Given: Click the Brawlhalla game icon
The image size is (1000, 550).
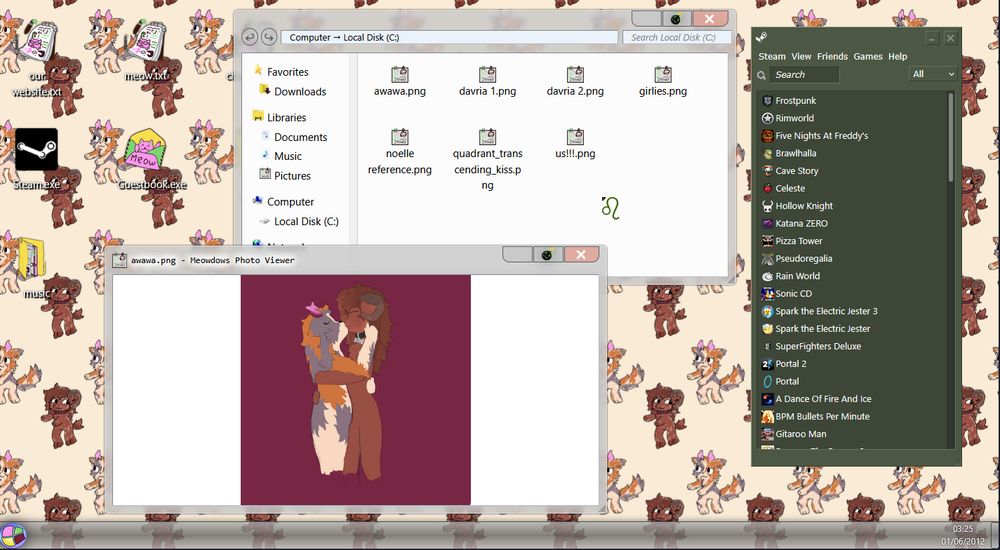Looking at the screenshot, I should [x=767, y=153].
